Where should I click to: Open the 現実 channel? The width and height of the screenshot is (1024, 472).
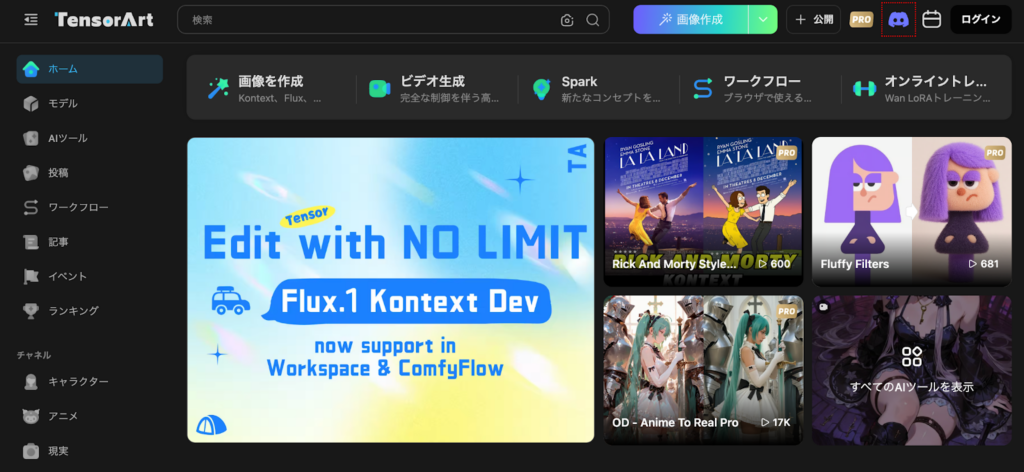click(x=89, y=451)
